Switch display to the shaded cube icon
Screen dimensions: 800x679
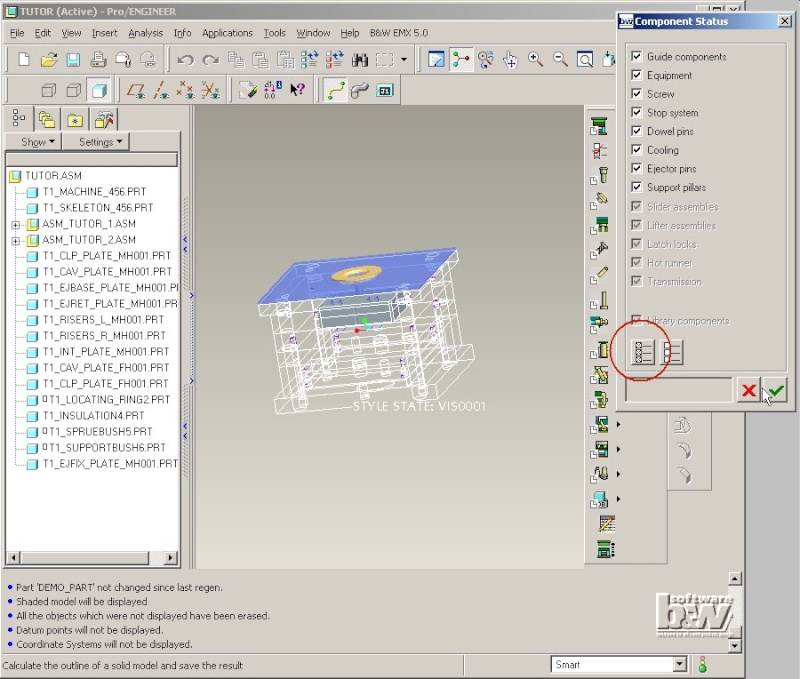pos(99,91)
